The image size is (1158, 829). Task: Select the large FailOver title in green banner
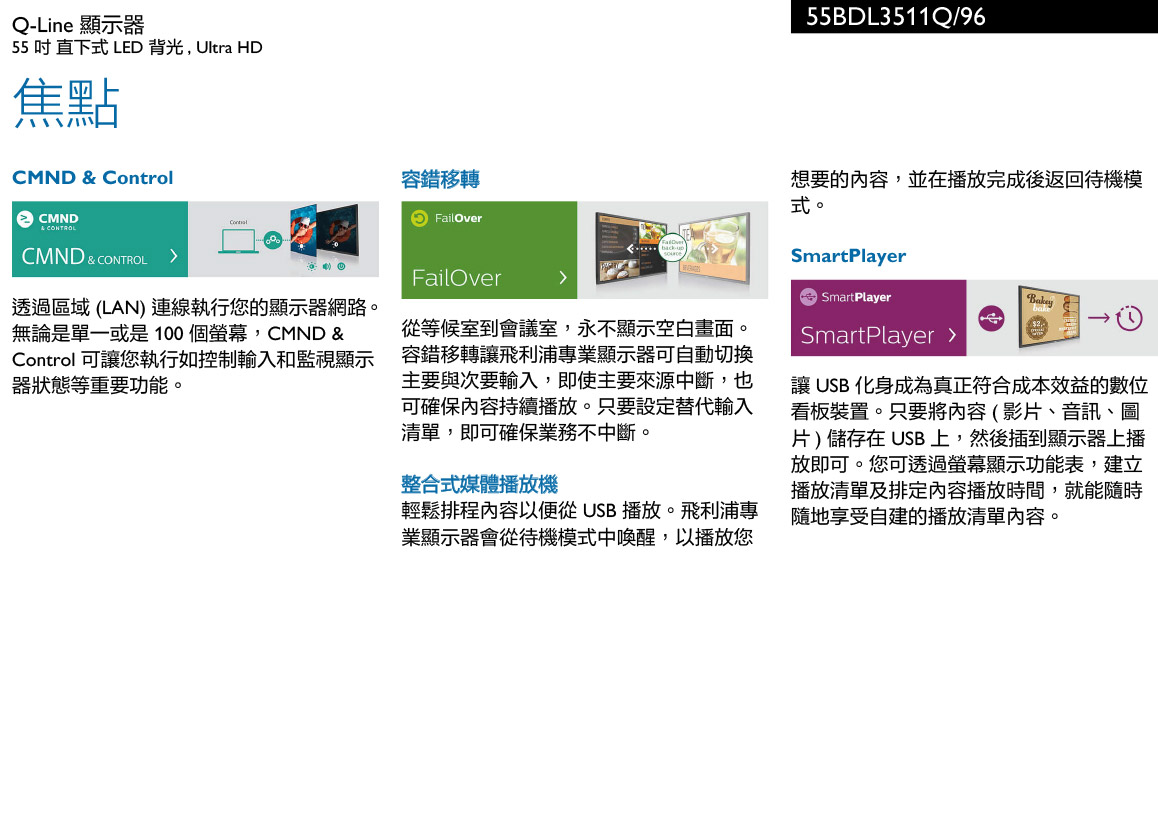(456, 278)
